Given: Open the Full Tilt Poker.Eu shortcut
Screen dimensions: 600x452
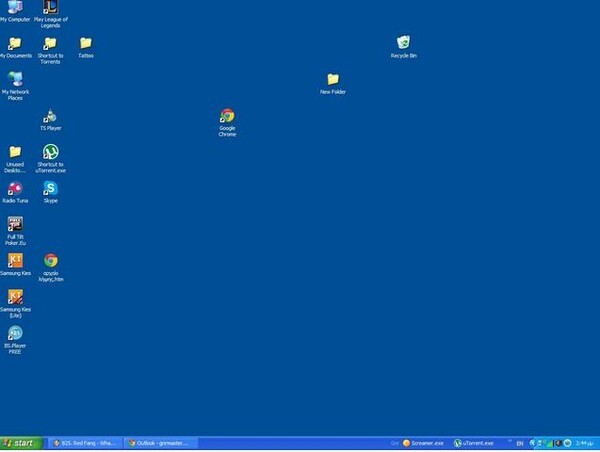Looking at the screenshot, I should pyautogui.click(x=15, y=224).
